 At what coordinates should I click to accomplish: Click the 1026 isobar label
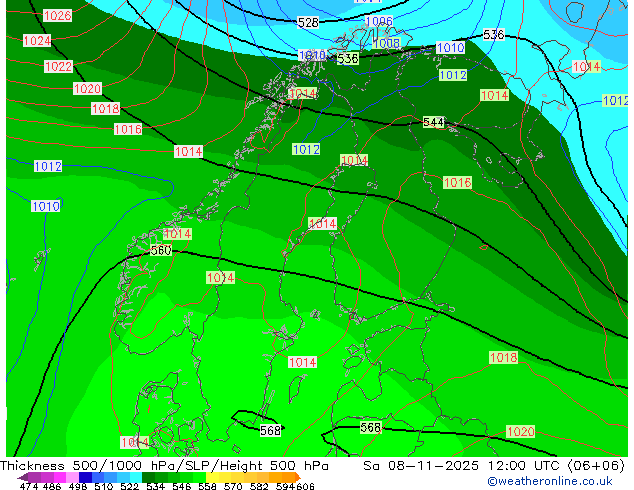pos(57,16)
